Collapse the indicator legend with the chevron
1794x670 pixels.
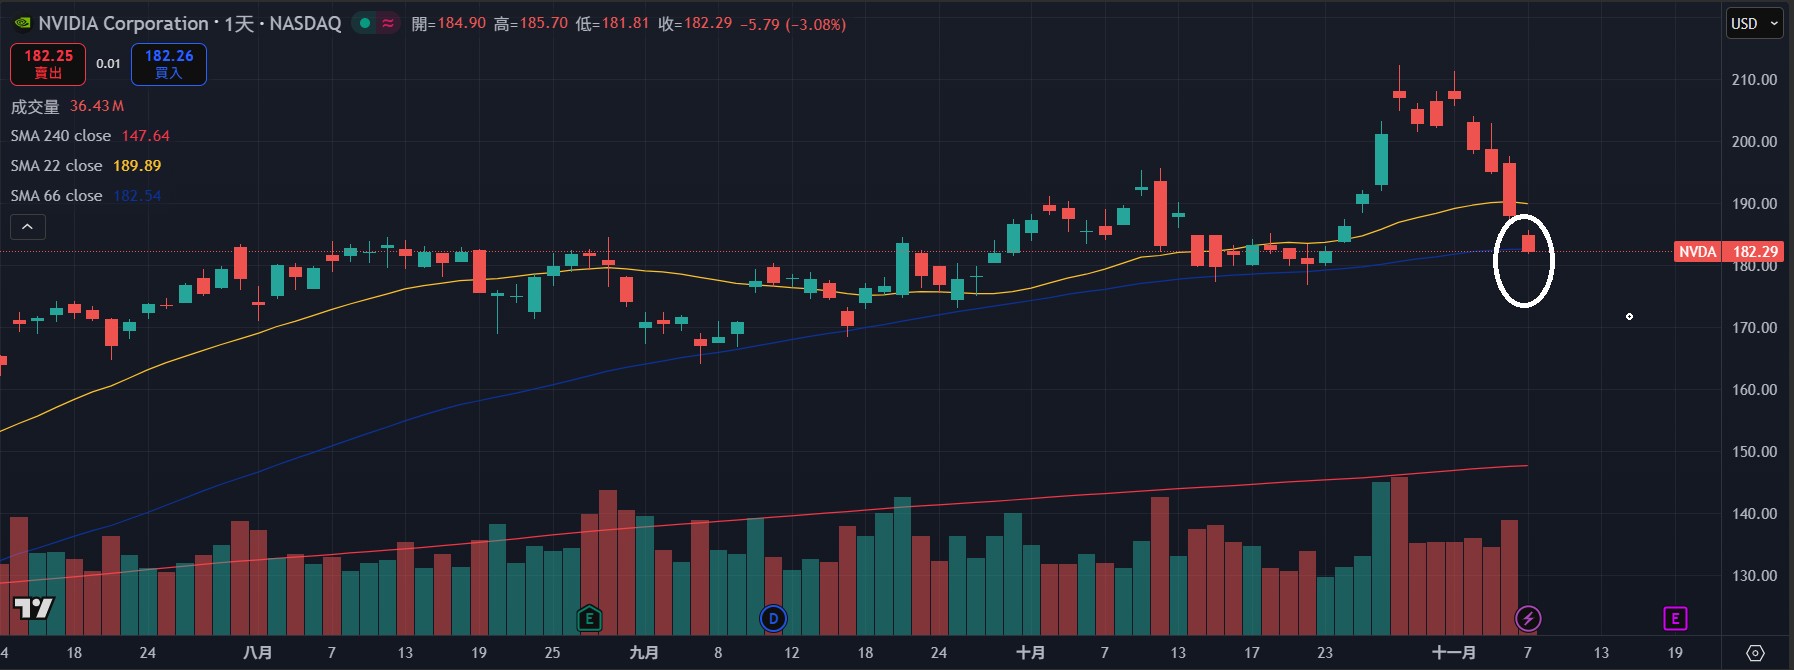coord(28,227)
